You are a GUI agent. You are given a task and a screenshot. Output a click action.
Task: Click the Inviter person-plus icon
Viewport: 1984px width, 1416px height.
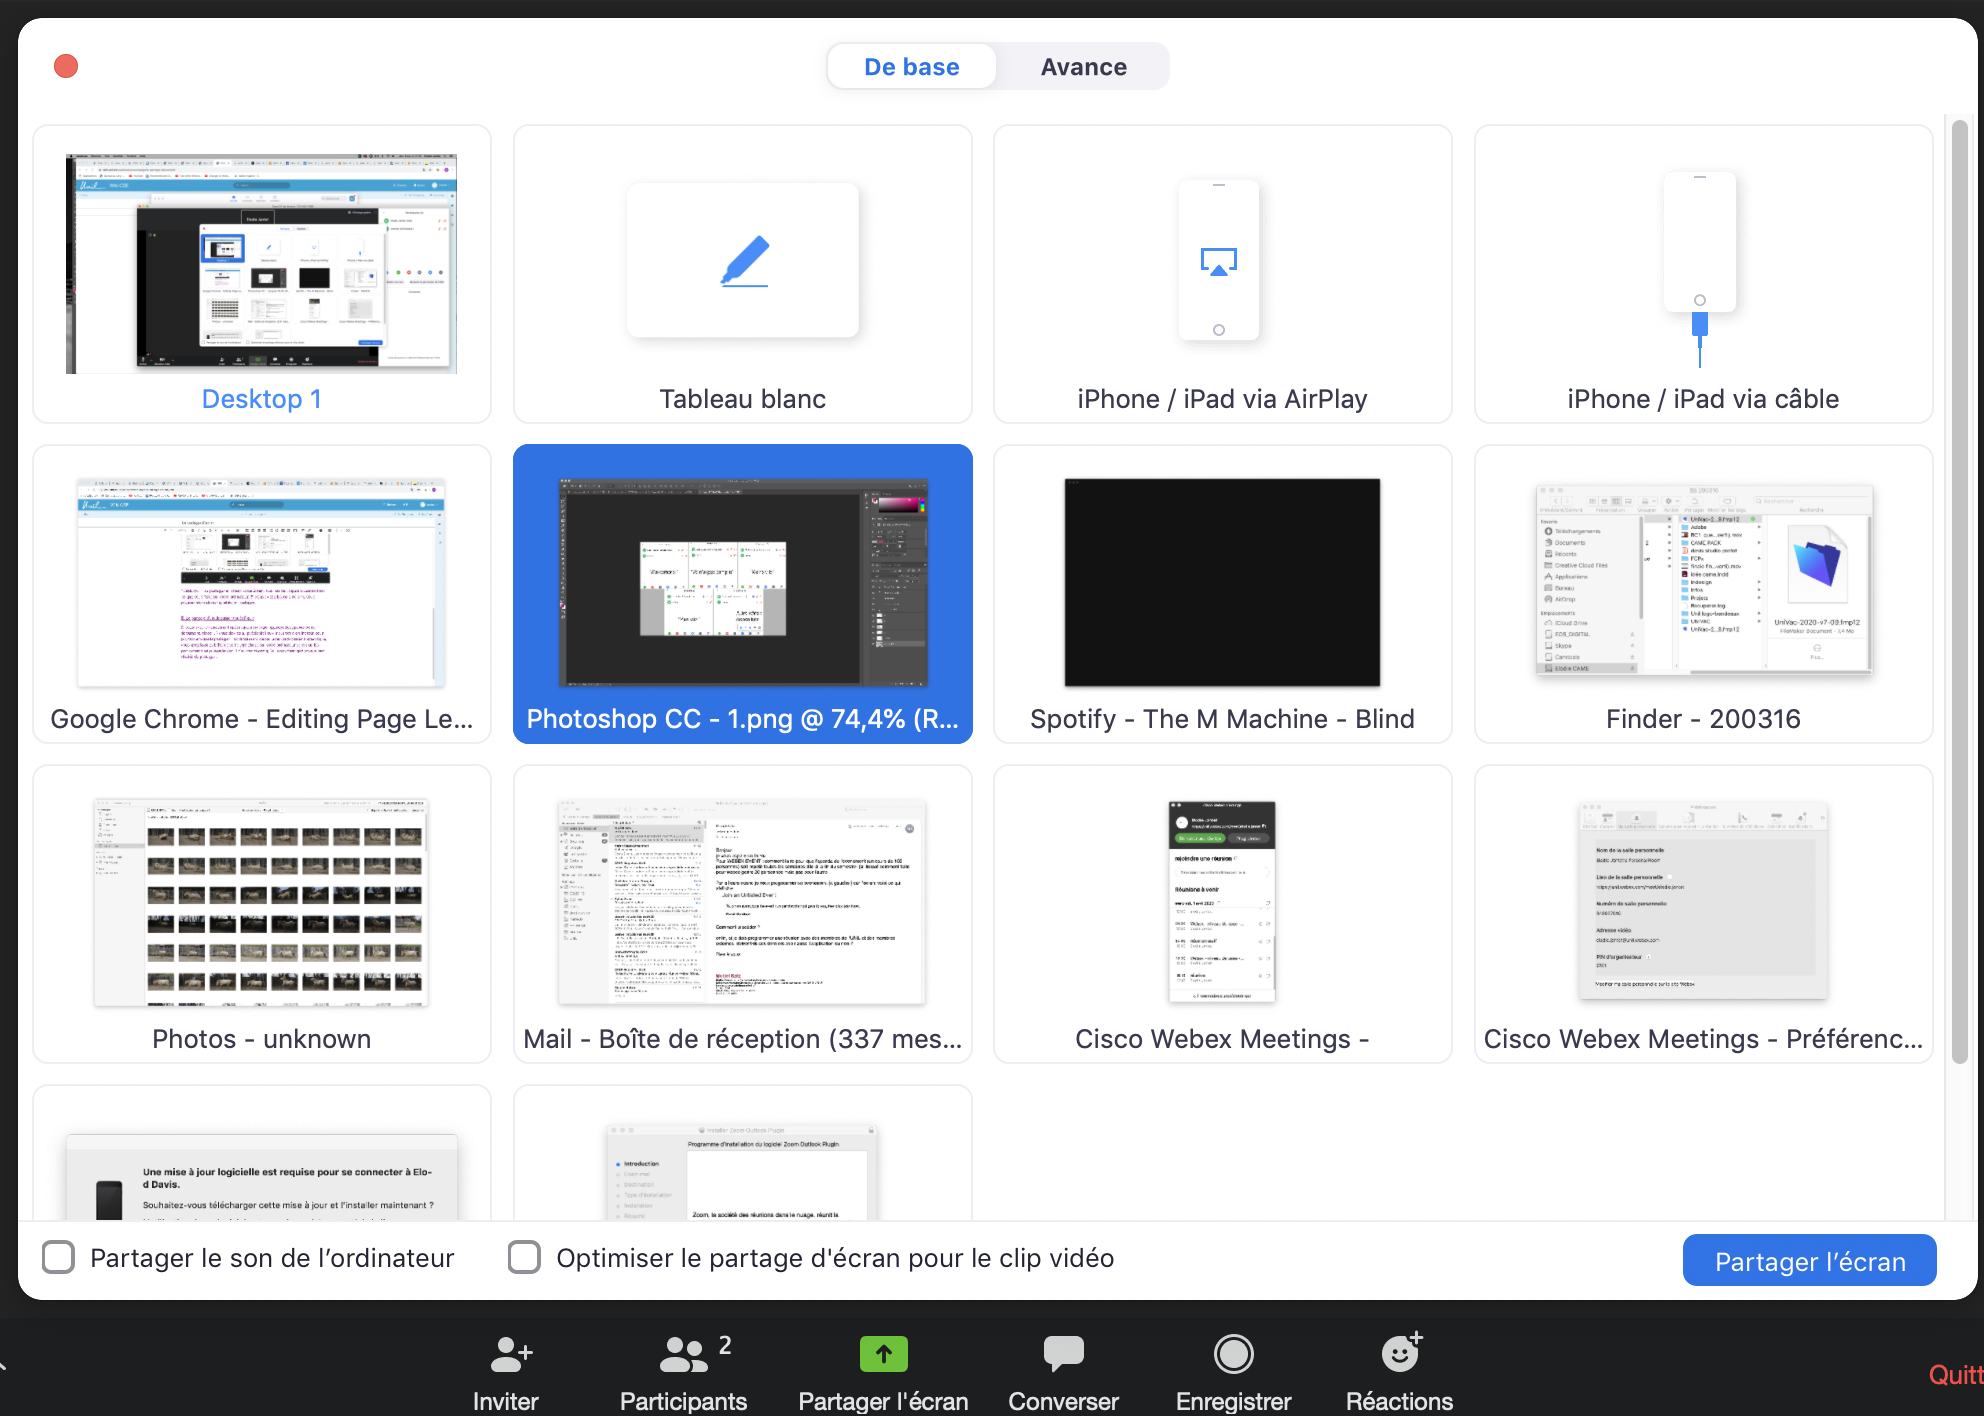(510, 1355)
